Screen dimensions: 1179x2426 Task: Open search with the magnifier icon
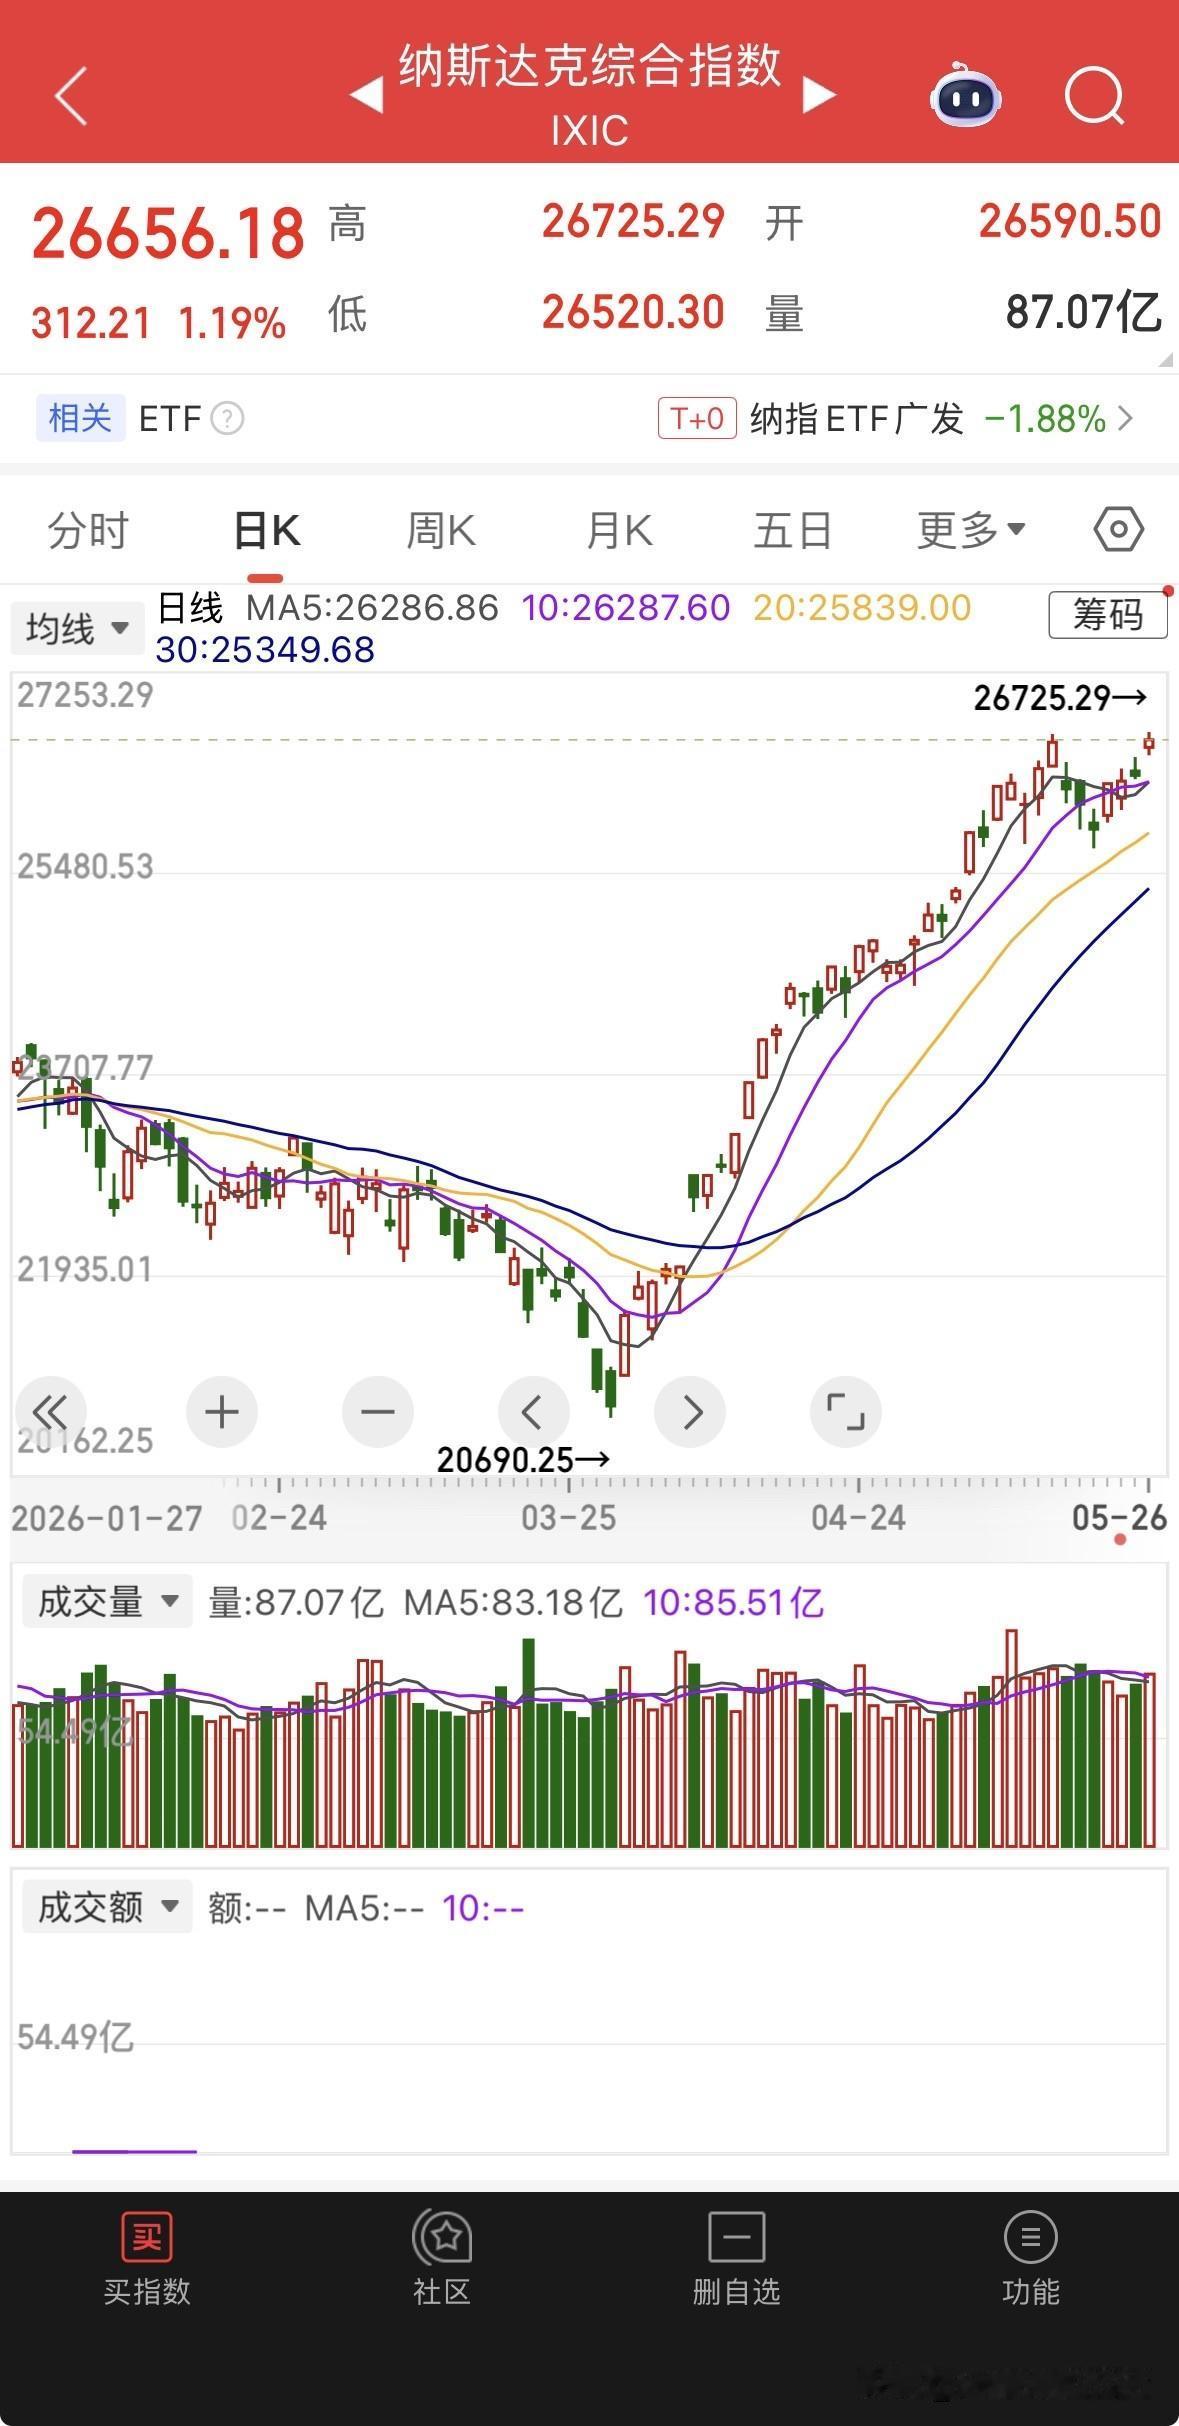1095,96
